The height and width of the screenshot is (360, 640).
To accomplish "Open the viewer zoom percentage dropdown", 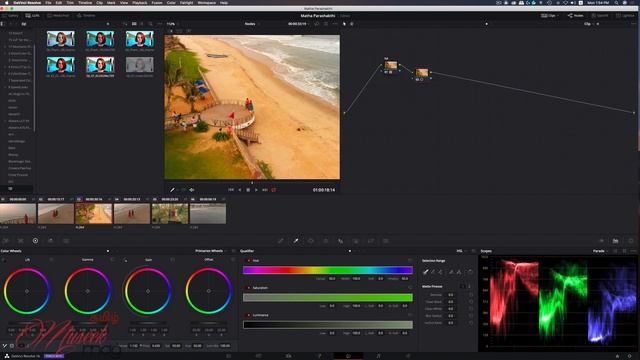I will 171,24.
